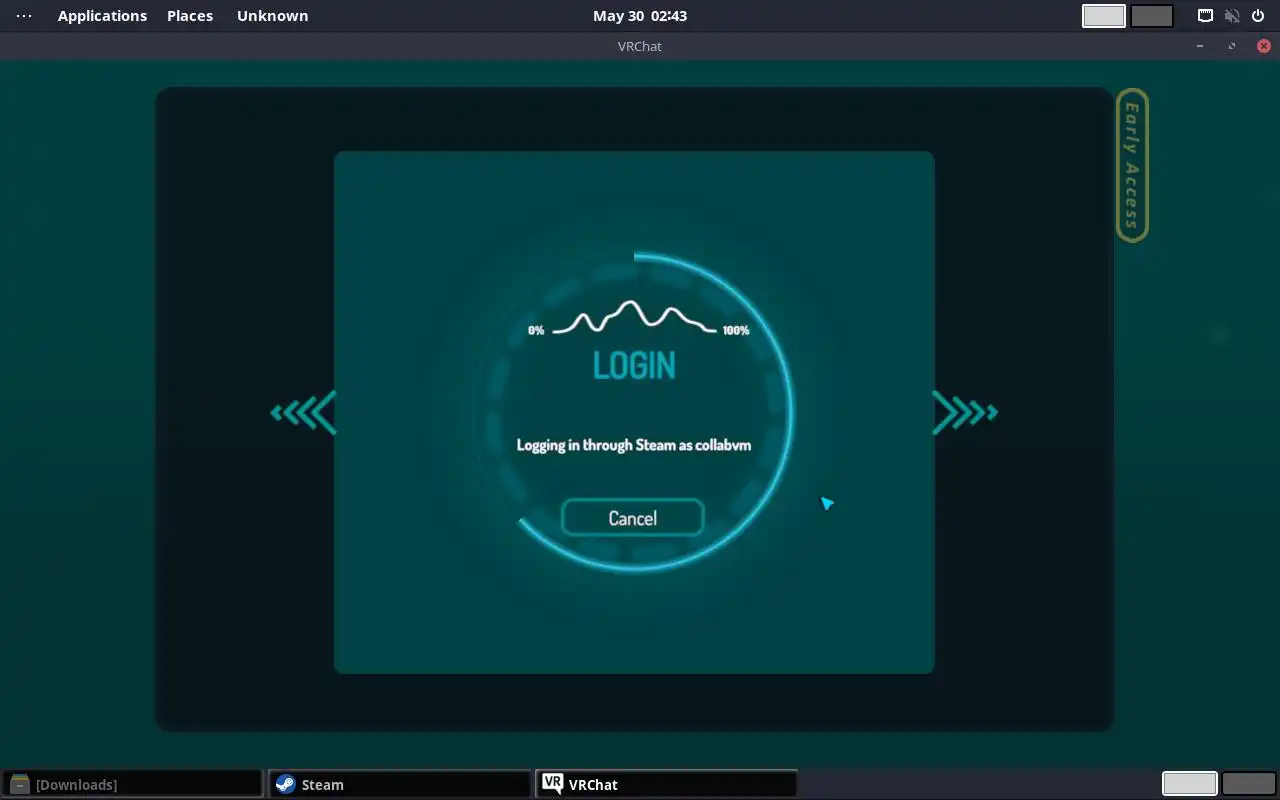Screen dimensions: 1280x800
Task: Close the VRChat window
Action: pyautogui.click(x=1264, y=46)
